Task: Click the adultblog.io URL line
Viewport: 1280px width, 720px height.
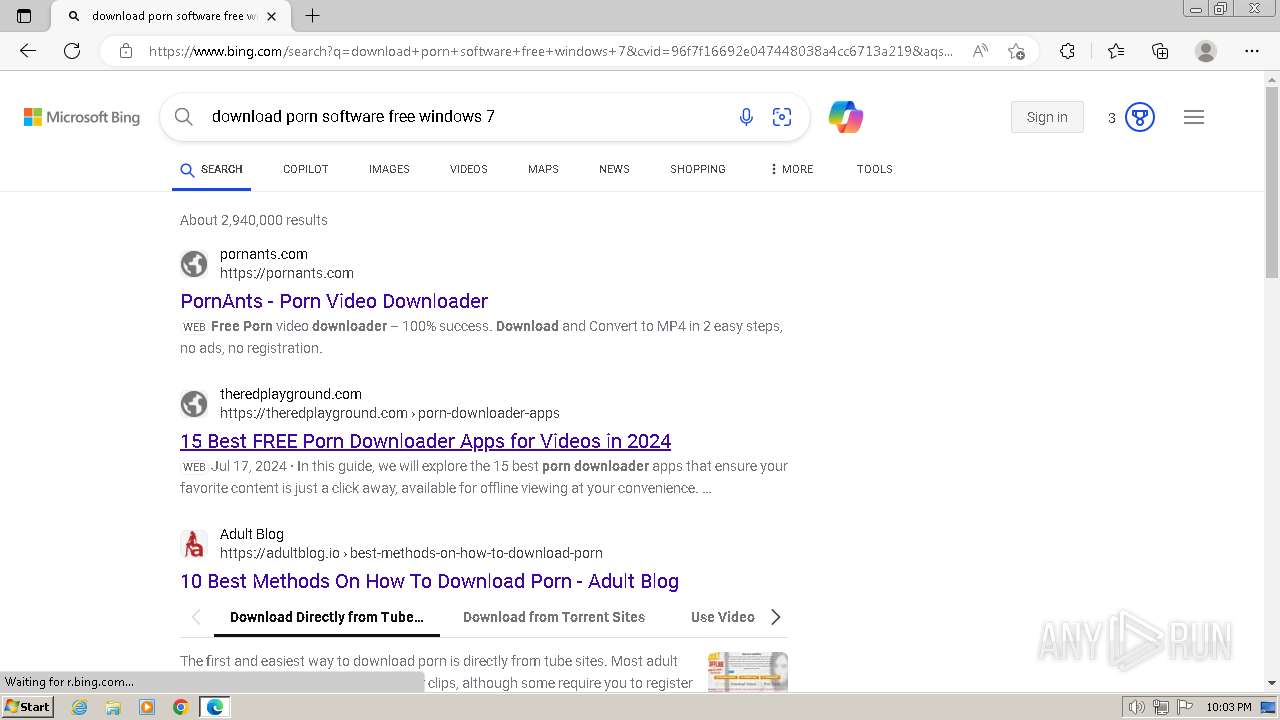Action: (x=411, y=553)
